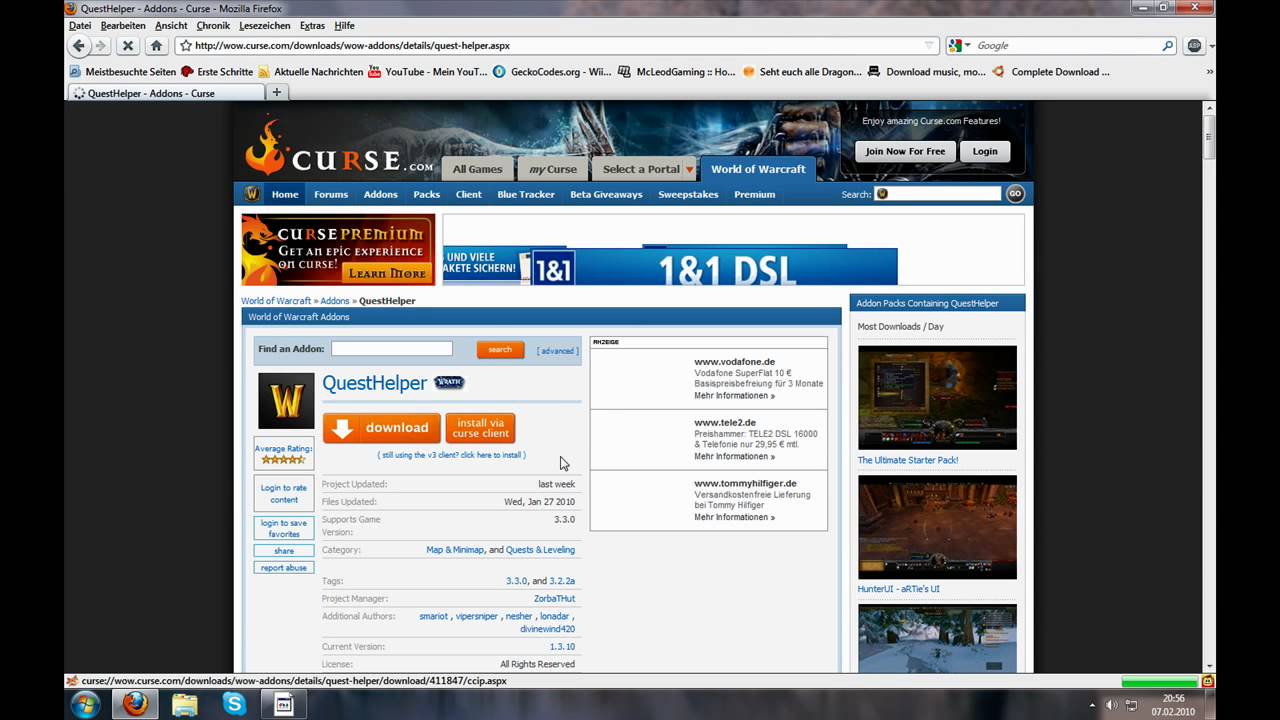1280x720 pixels.
Task: Click the volume speaker tray icon
Action: click(x=1111, y=705)
